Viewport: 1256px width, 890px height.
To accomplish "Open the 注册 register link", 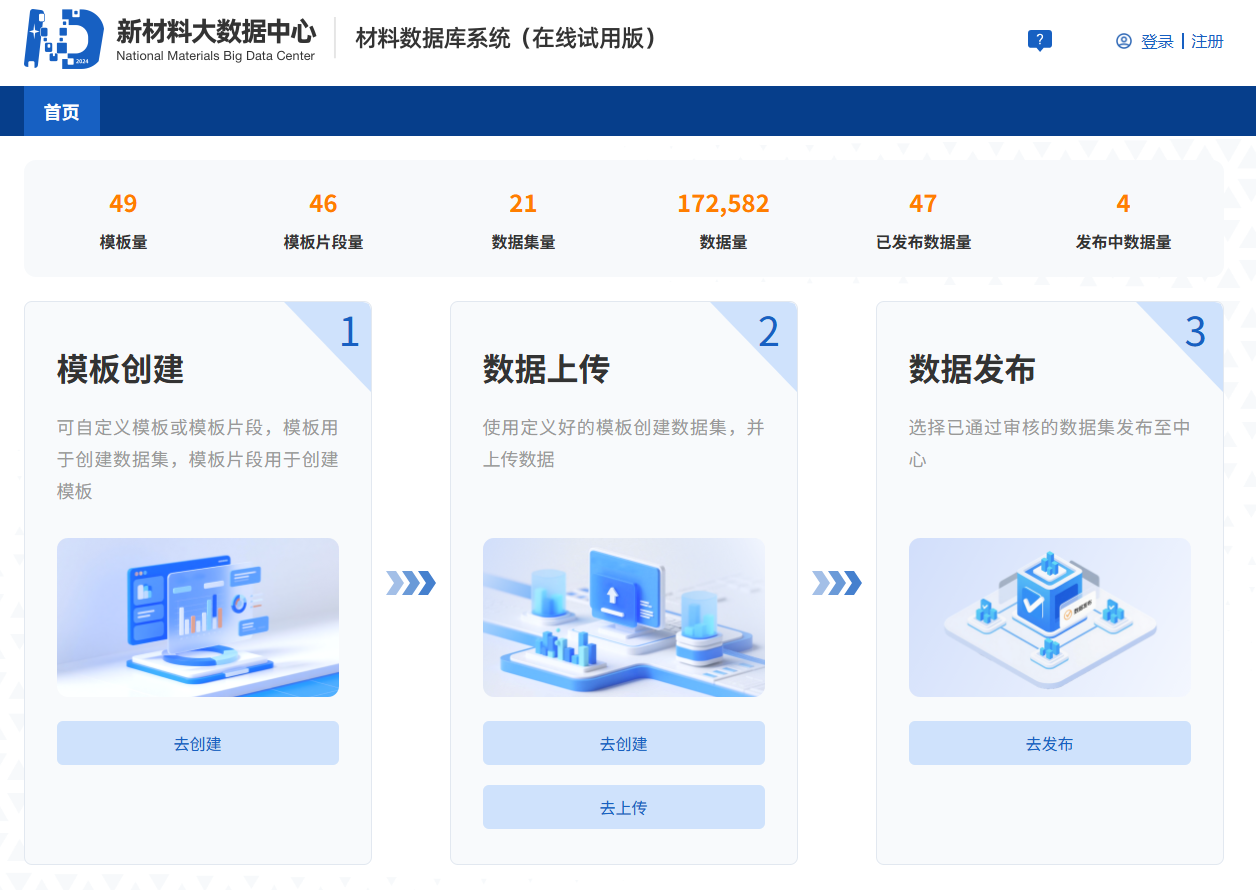I will click(1207, 42).
